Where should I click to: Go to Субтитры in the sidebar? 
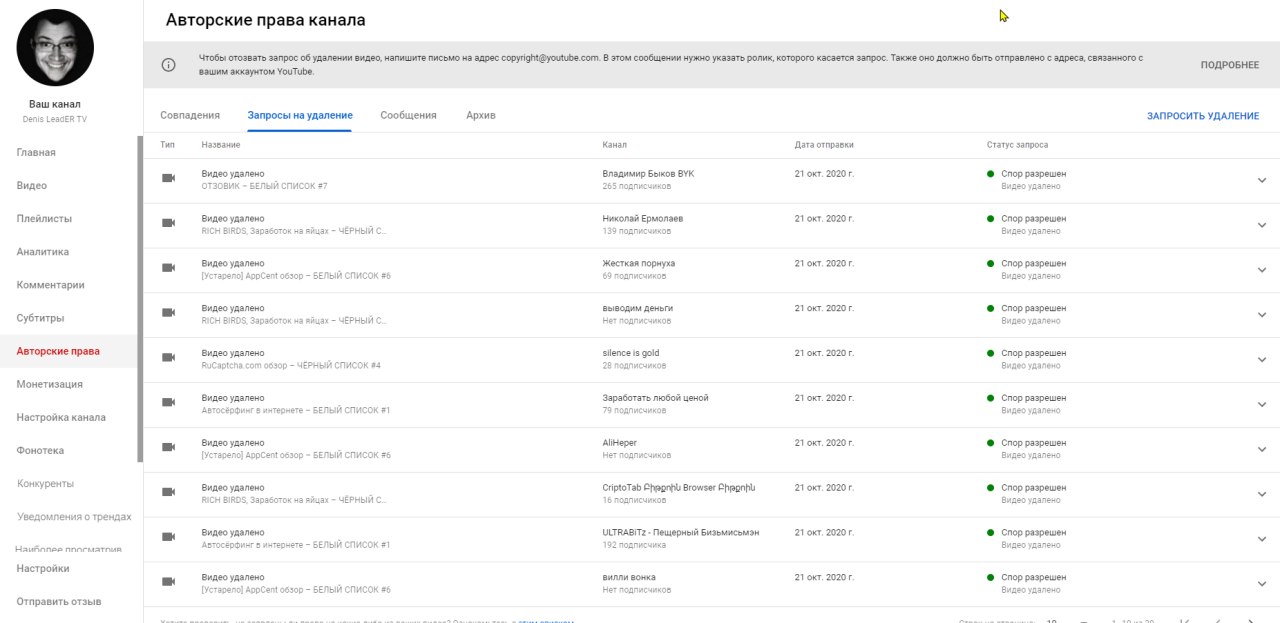(x=41, y=318)
